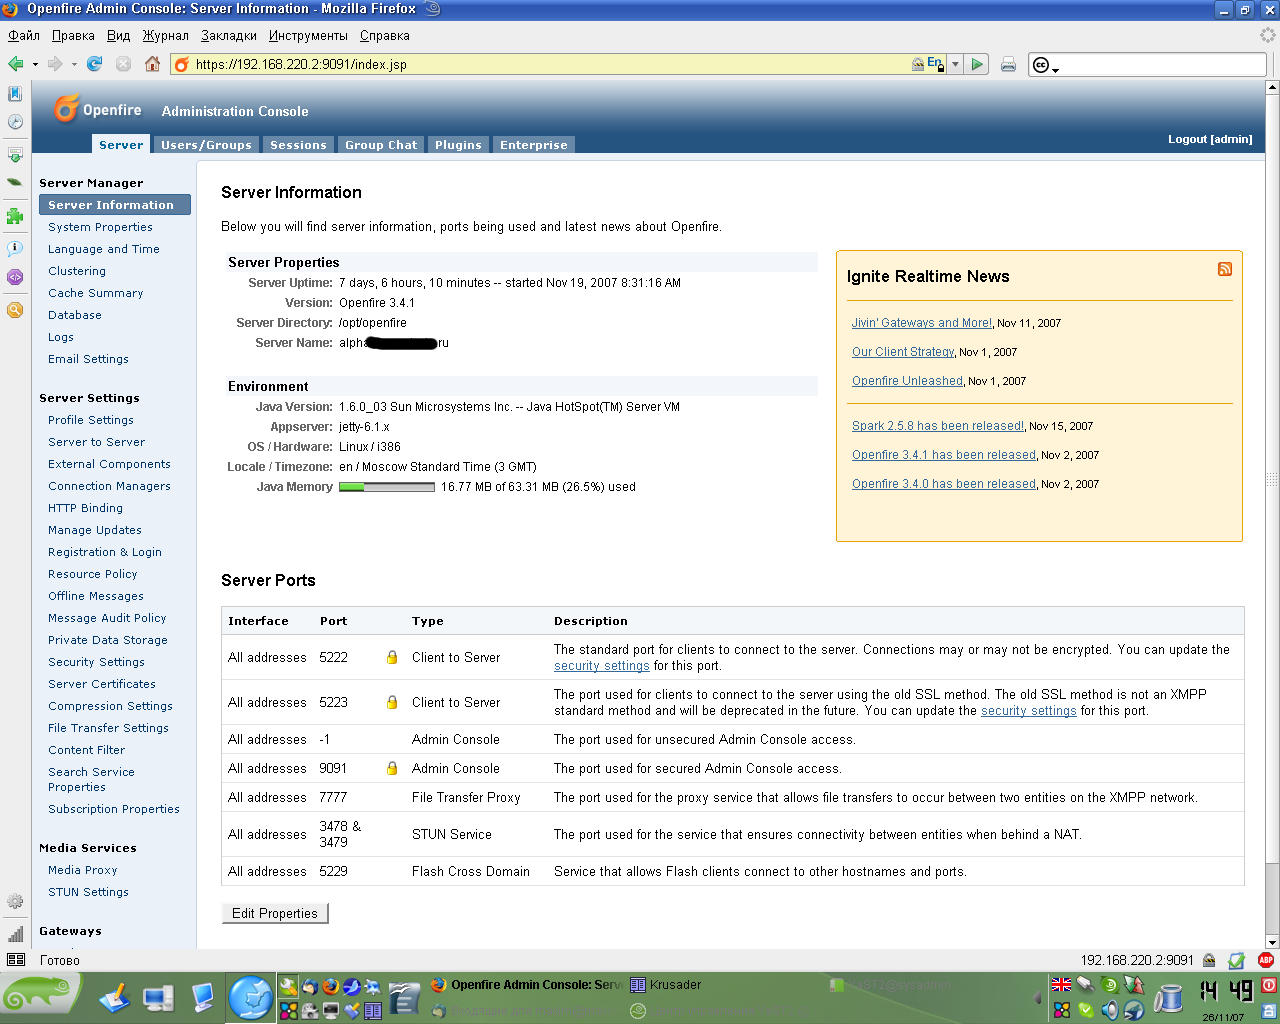Click the Java Memory usage bar
This screenshot has height=1024, width=1280.
387,487
